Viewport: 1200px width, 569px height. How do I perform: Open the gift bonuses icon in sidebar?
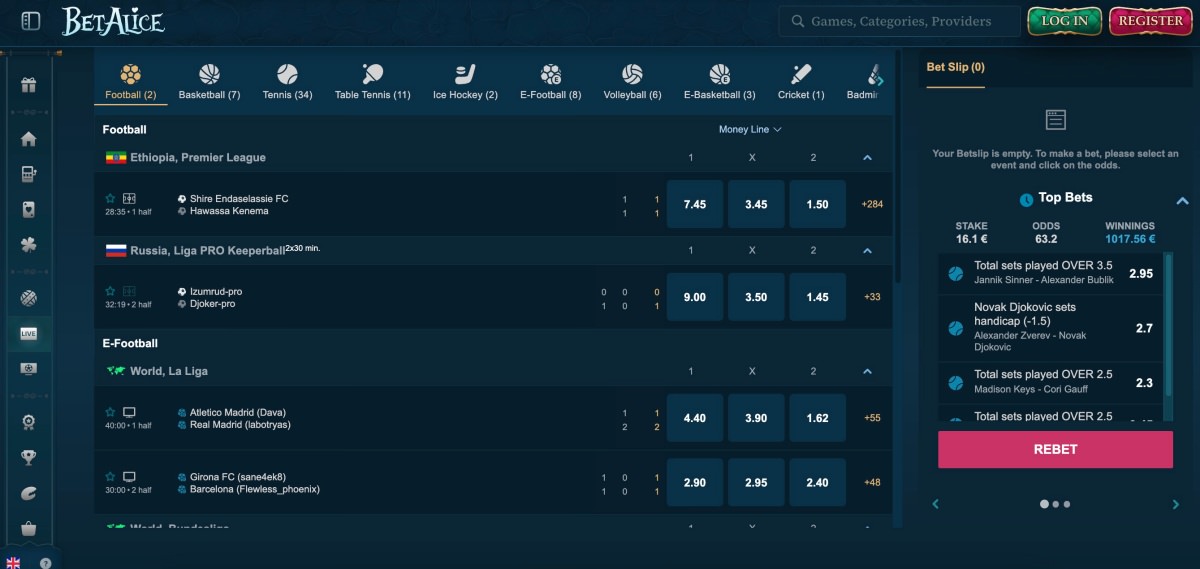coord(29,85)
